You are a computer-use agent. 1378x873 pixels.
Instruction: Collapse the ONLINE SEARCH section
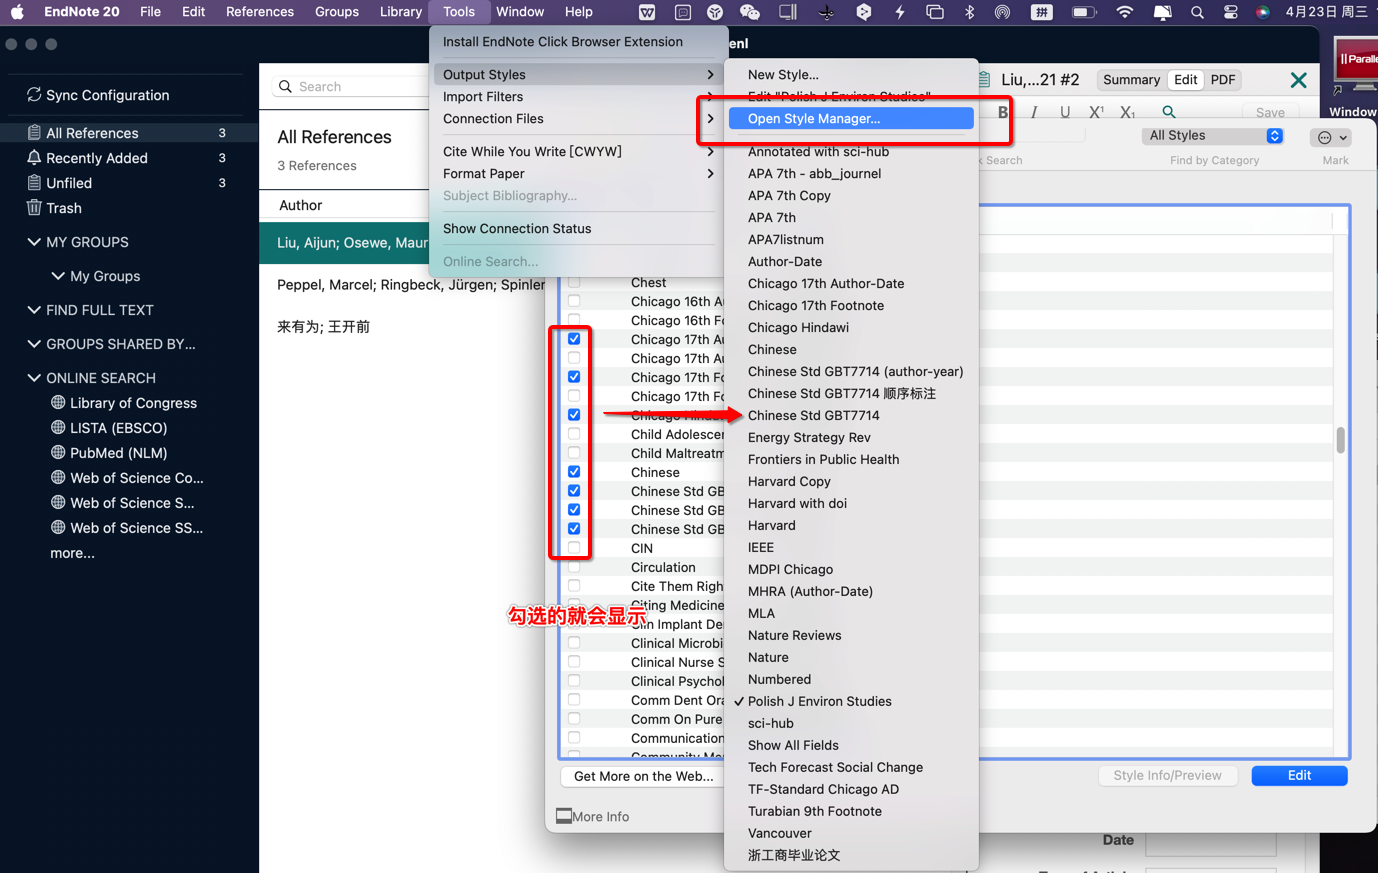click(x=34, y=378)
